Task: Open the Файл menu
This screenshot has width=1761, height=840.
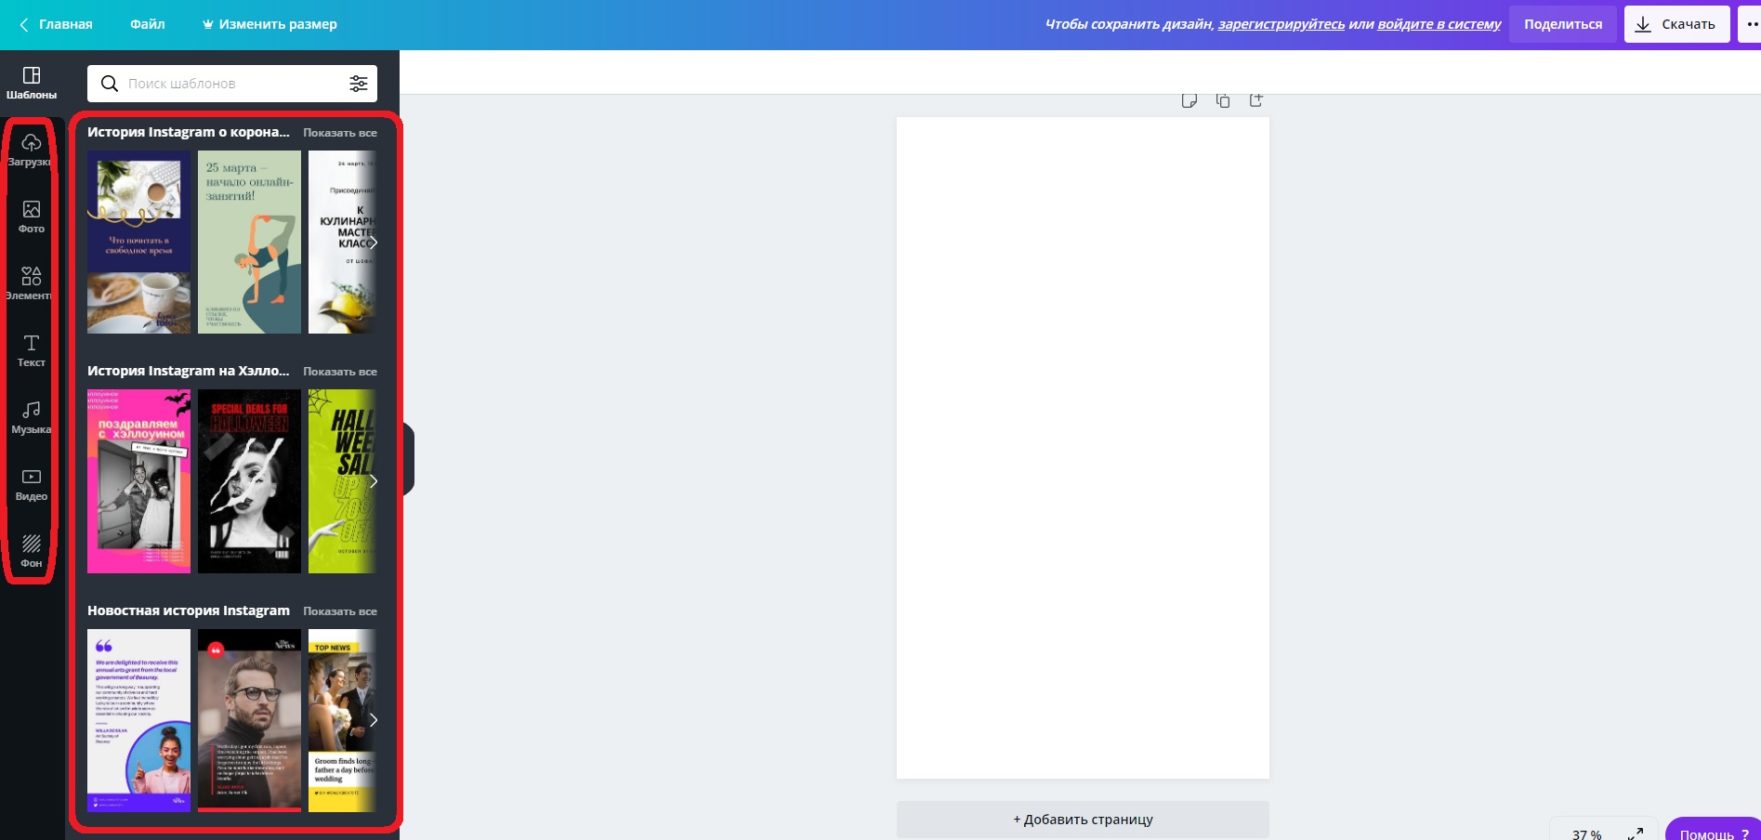Action: click(x=147, y=24)
